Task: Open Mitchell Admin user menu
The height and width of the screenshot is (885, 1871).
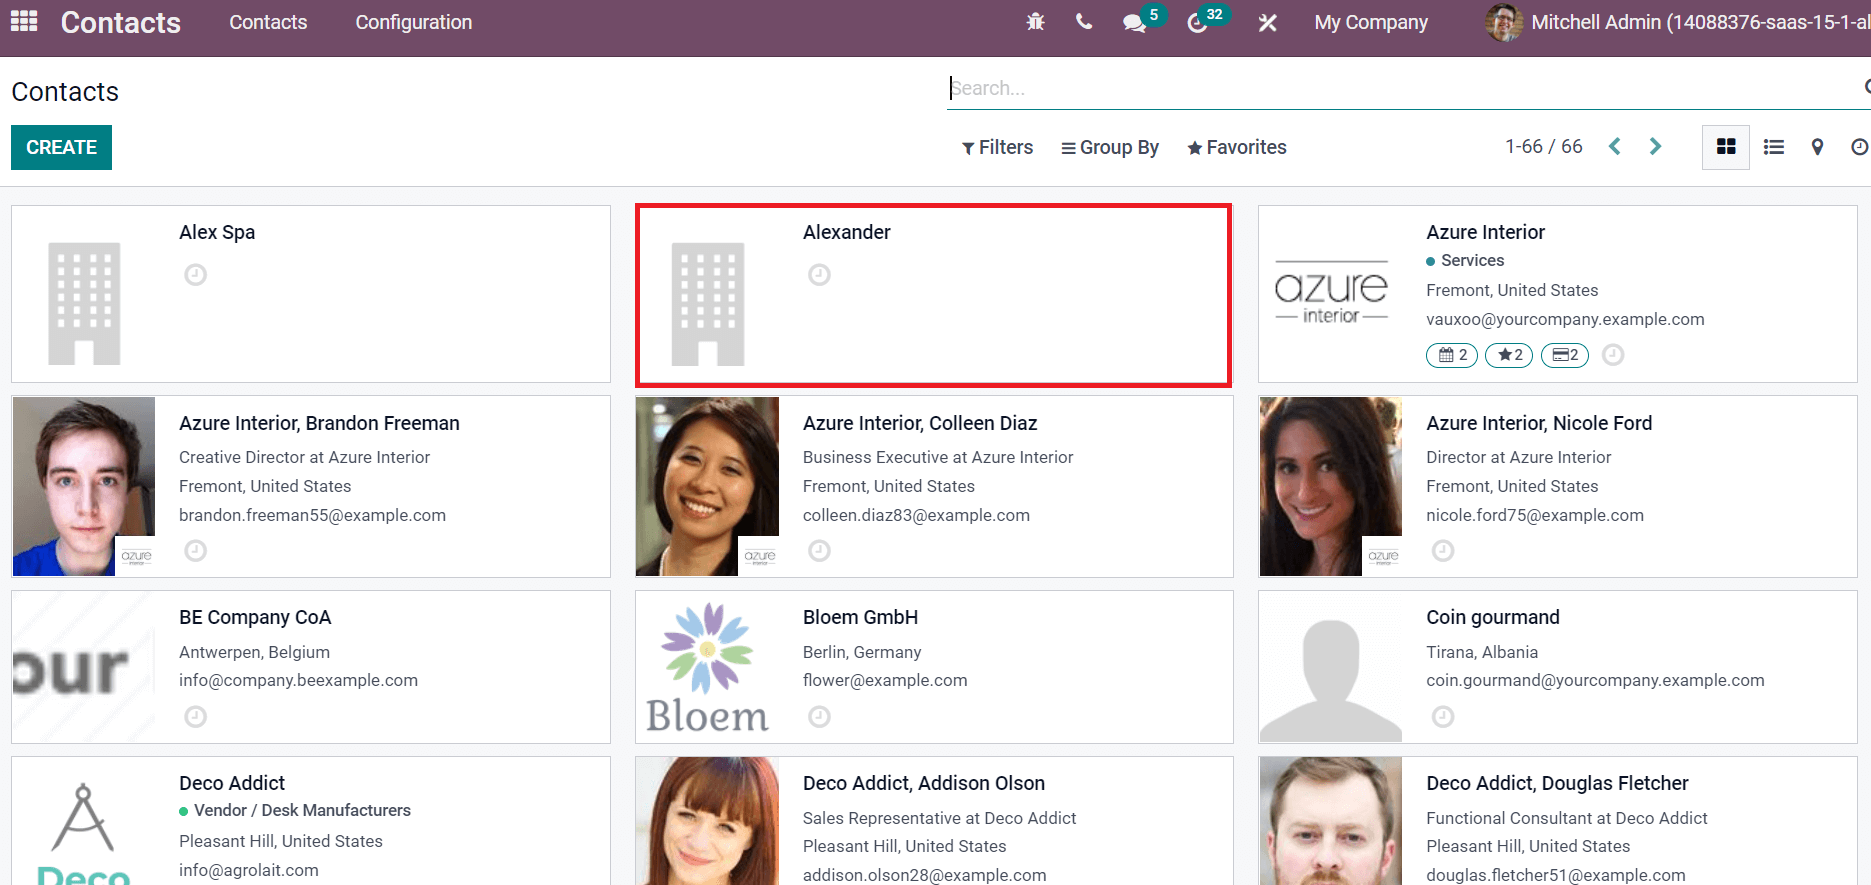Action: [x=1677, y=22]
